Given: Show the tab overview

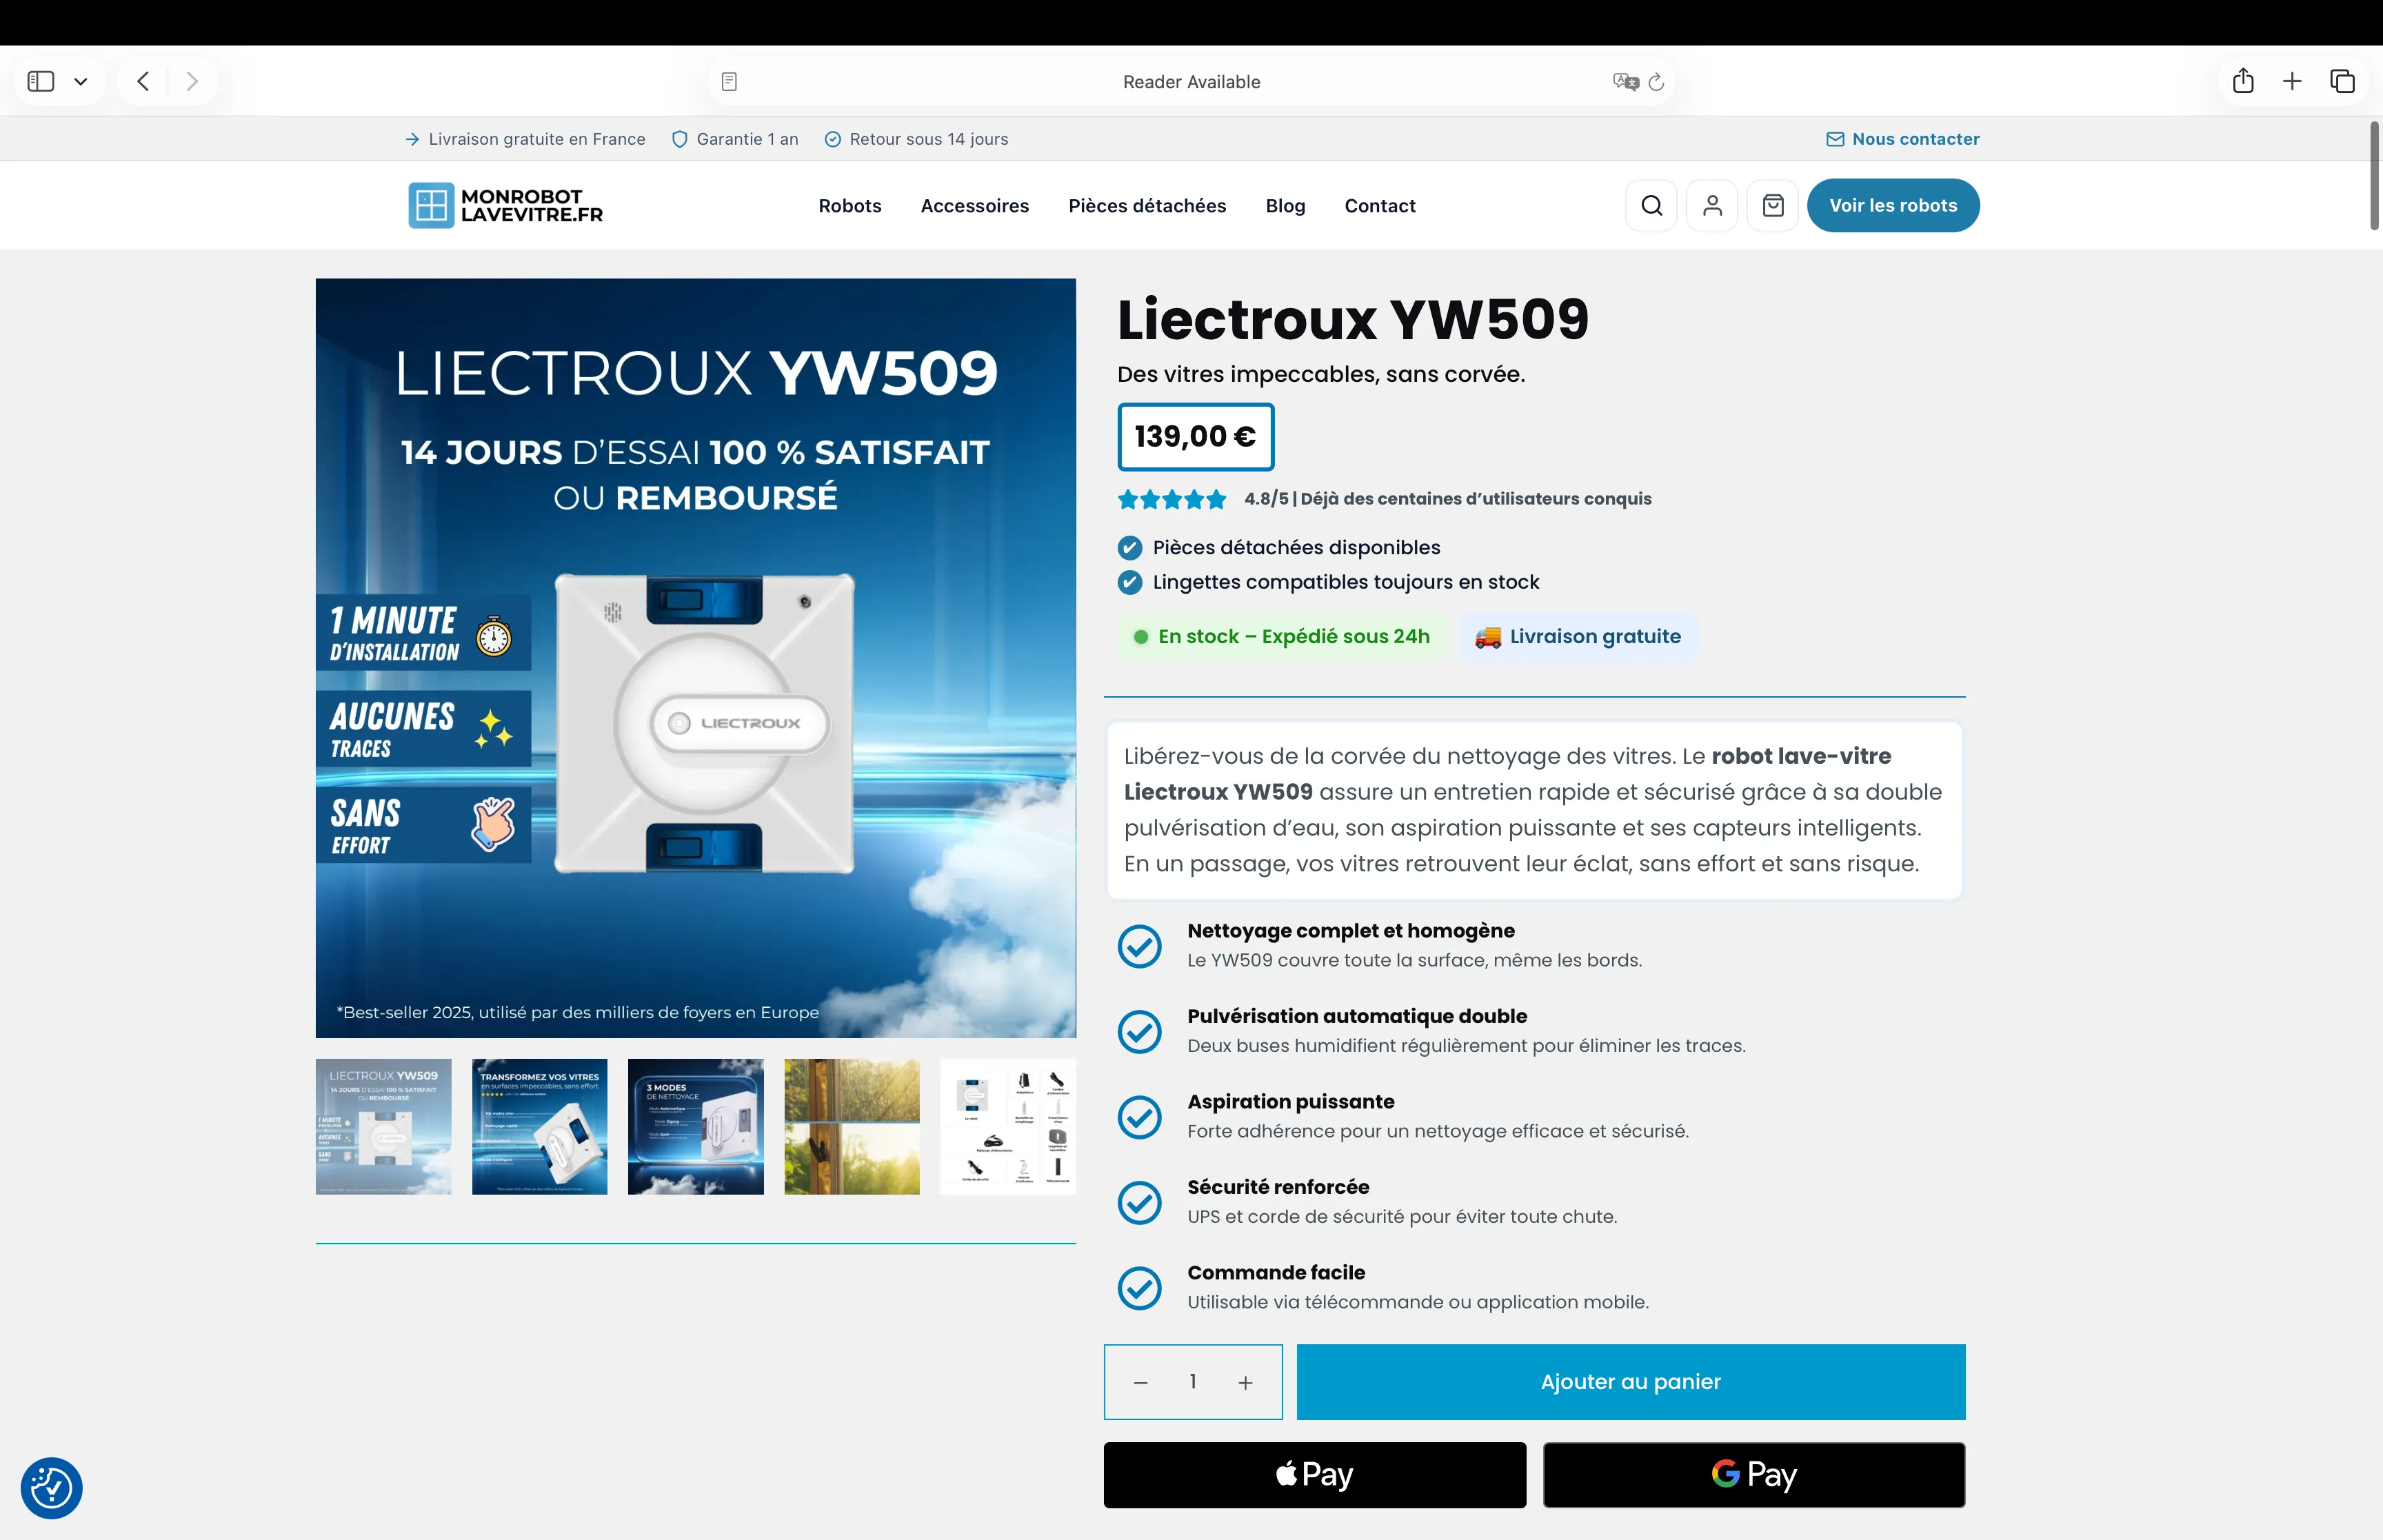Looking at the screenshot, I should pos(2342,81).
